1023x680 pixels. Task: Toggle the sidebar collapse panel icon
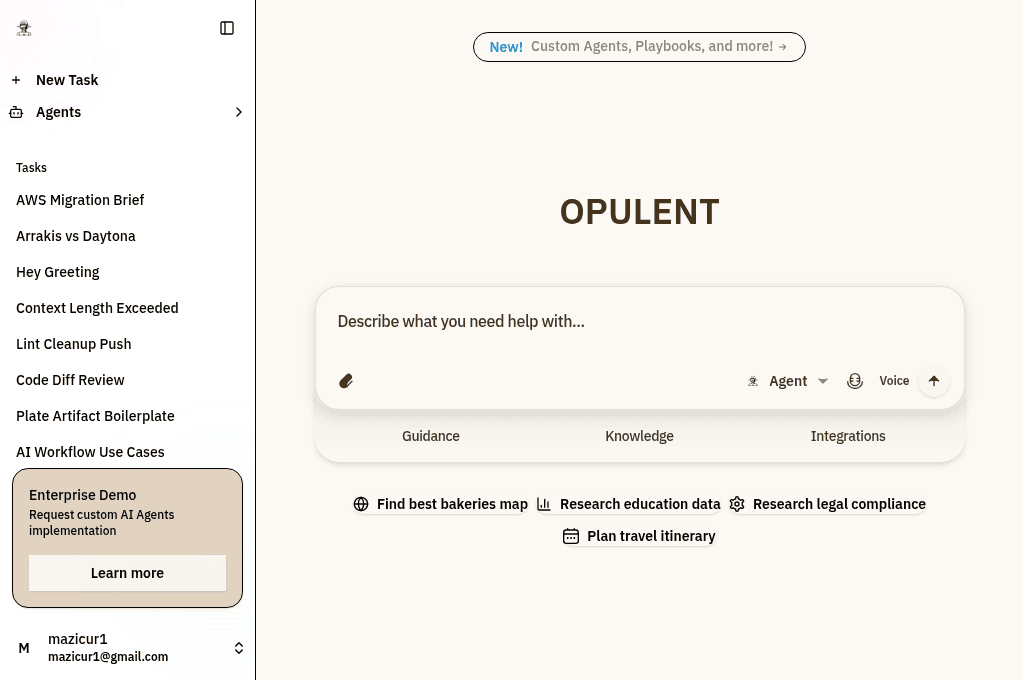(x=227, y=28)
